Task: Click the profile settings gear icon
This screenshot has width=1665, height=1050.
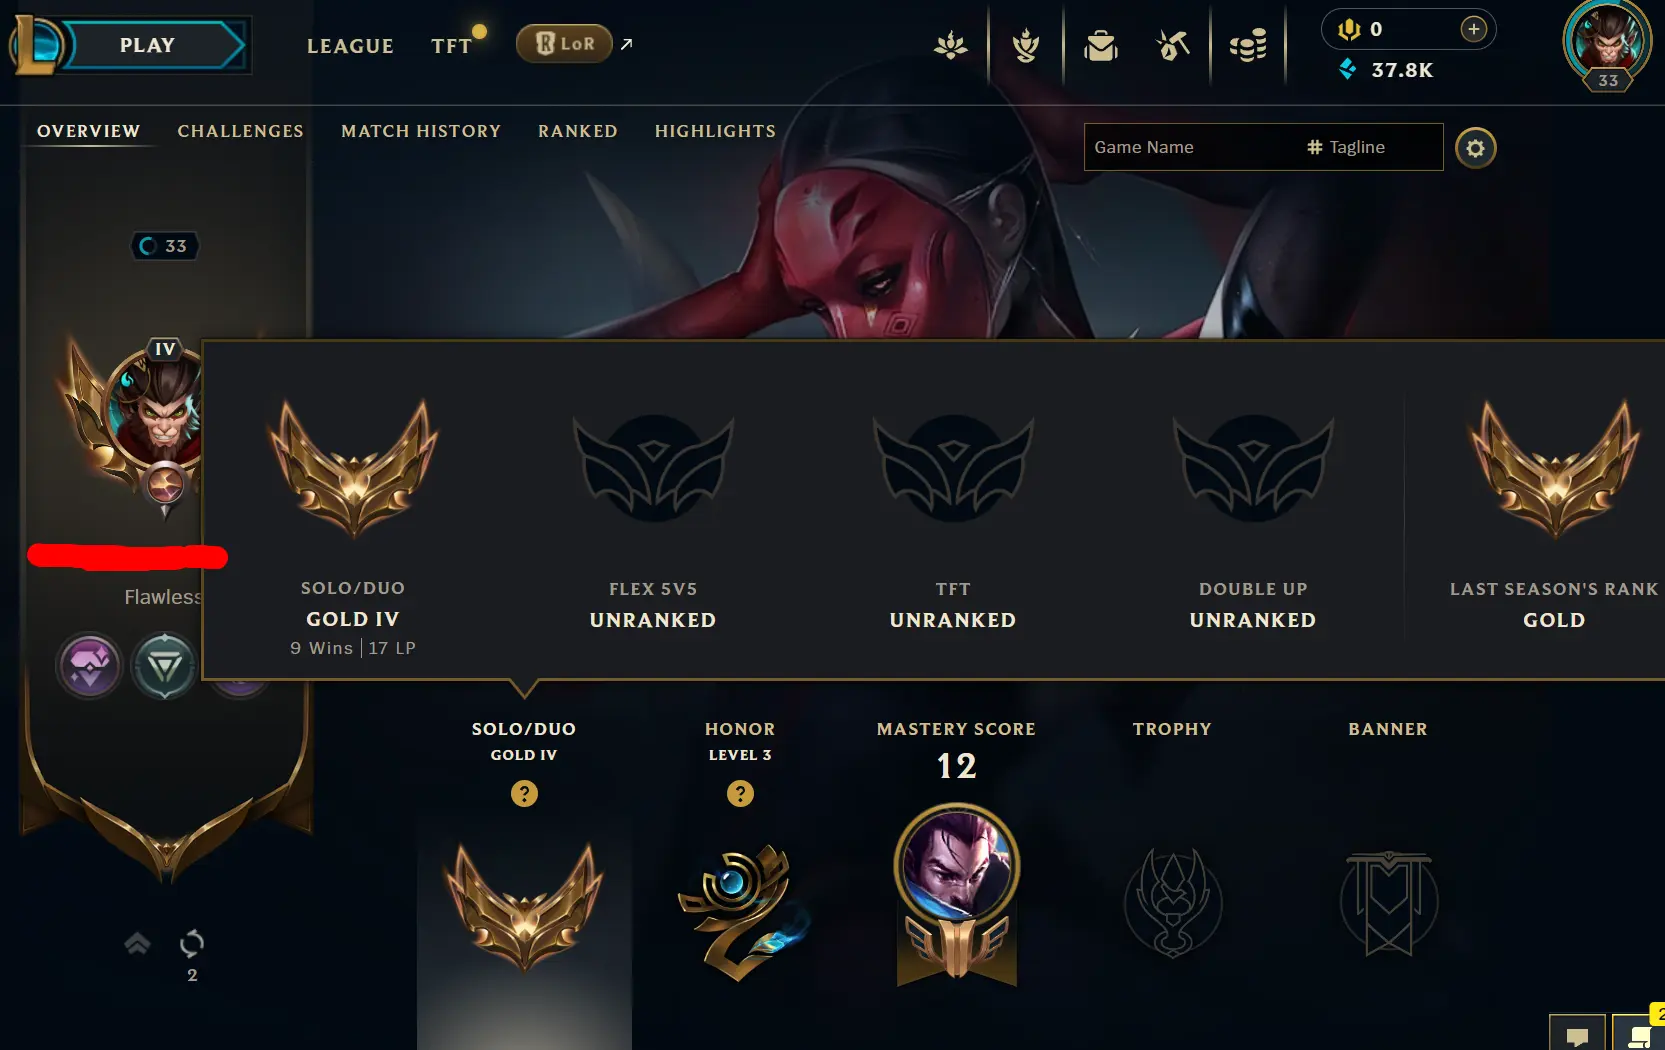Action: point(1475,148)
